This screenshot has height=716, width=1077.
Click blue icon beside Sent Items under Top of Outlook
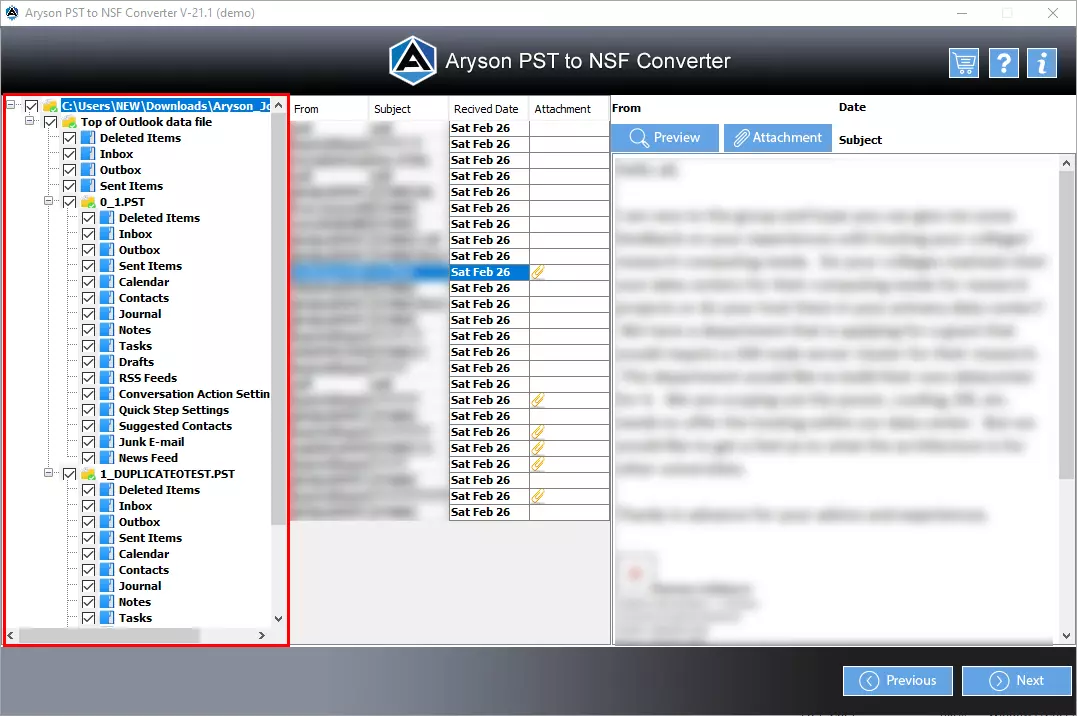click(87, 186)
